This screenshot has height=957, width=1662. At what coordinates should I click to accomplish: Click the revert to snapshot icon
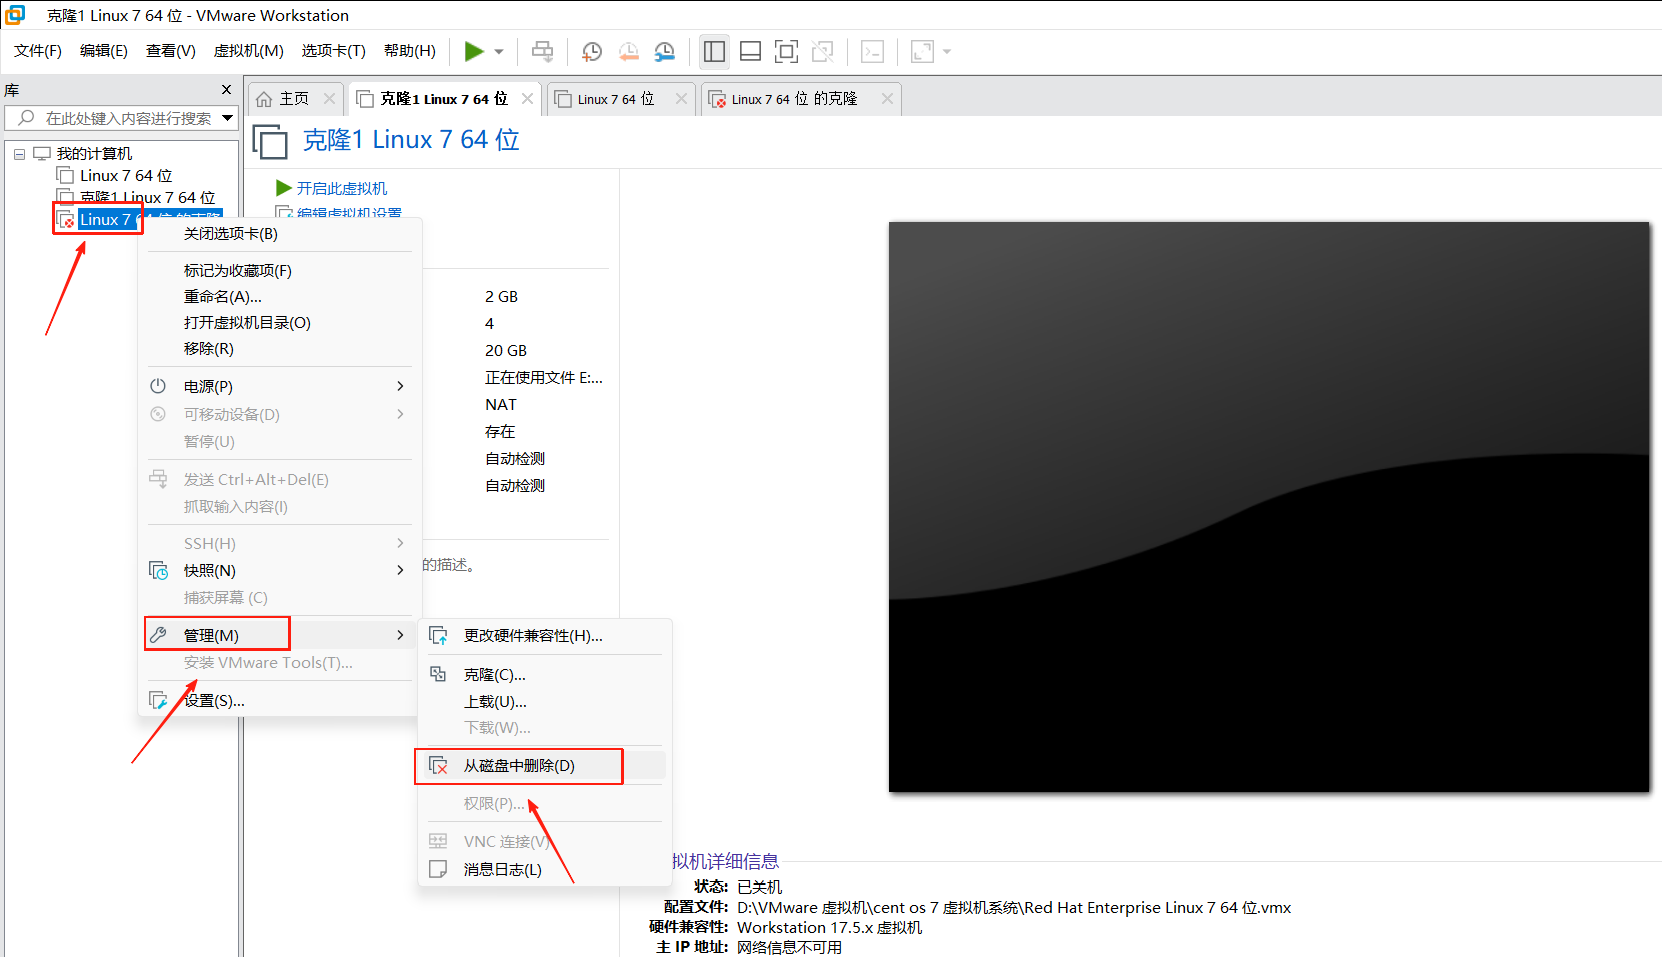click(628, 51)
